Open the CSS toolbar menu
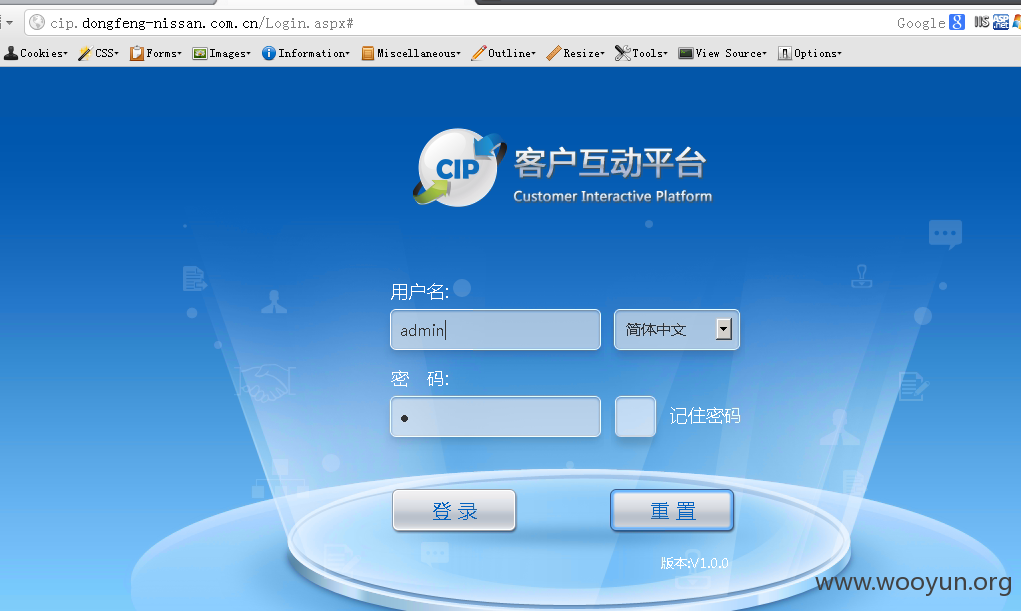 98,53
